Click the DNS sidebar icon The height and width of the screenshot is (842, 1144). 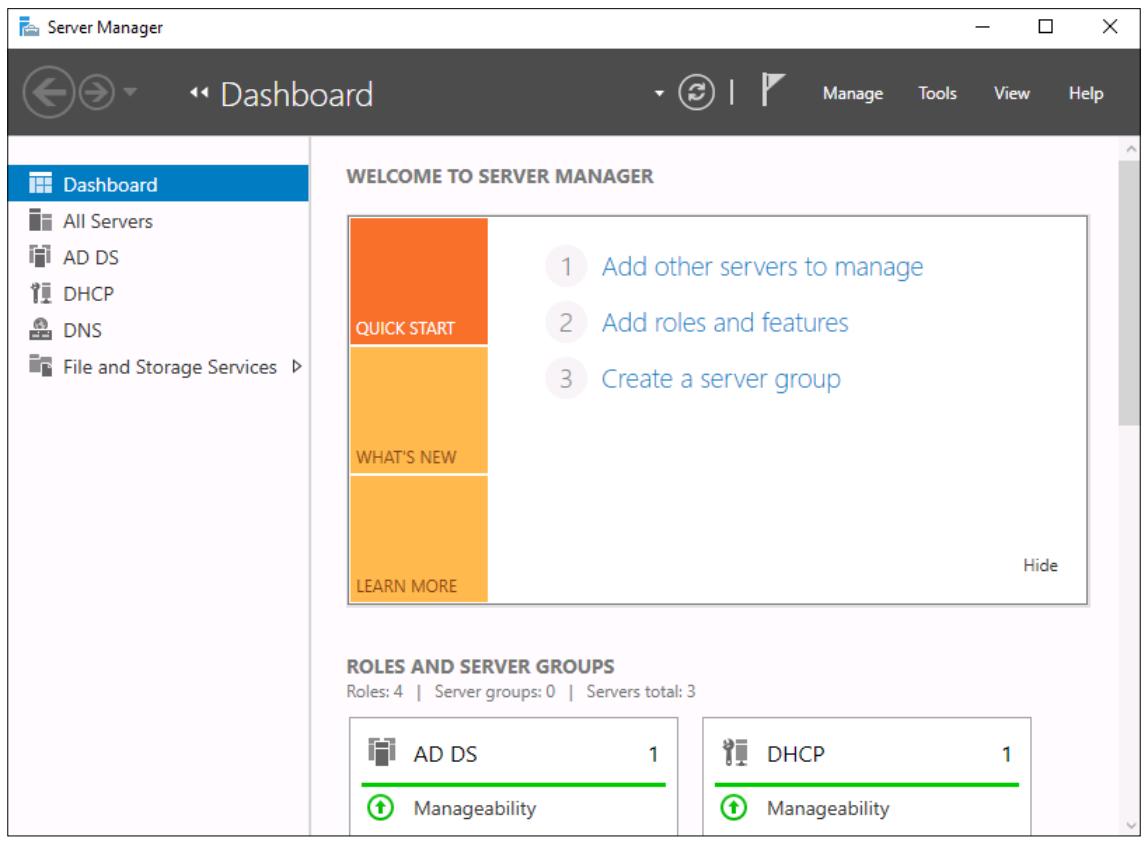point(40,329)
